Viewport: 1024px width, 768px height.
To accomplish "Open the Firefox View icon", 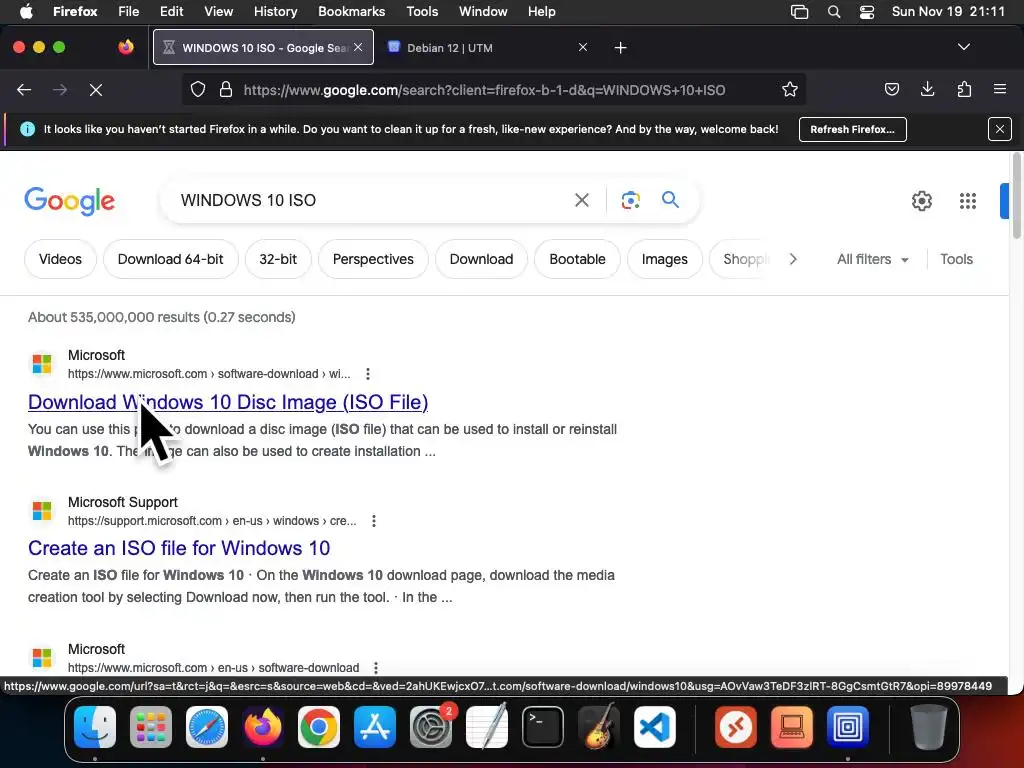I will point(126,47).
